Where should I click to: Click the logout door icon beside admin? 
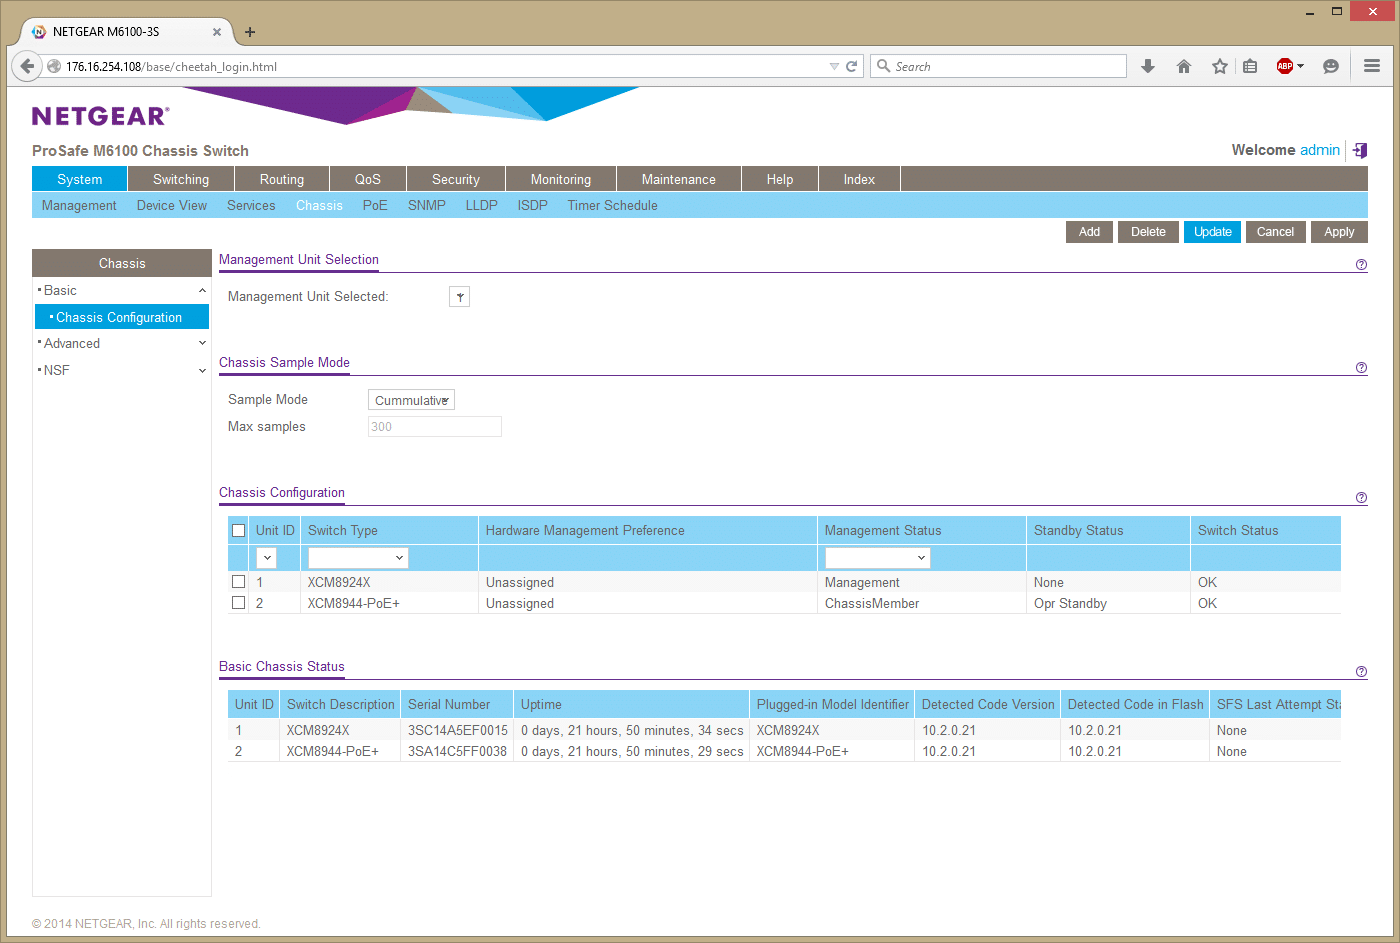(x=1360, y=150)
